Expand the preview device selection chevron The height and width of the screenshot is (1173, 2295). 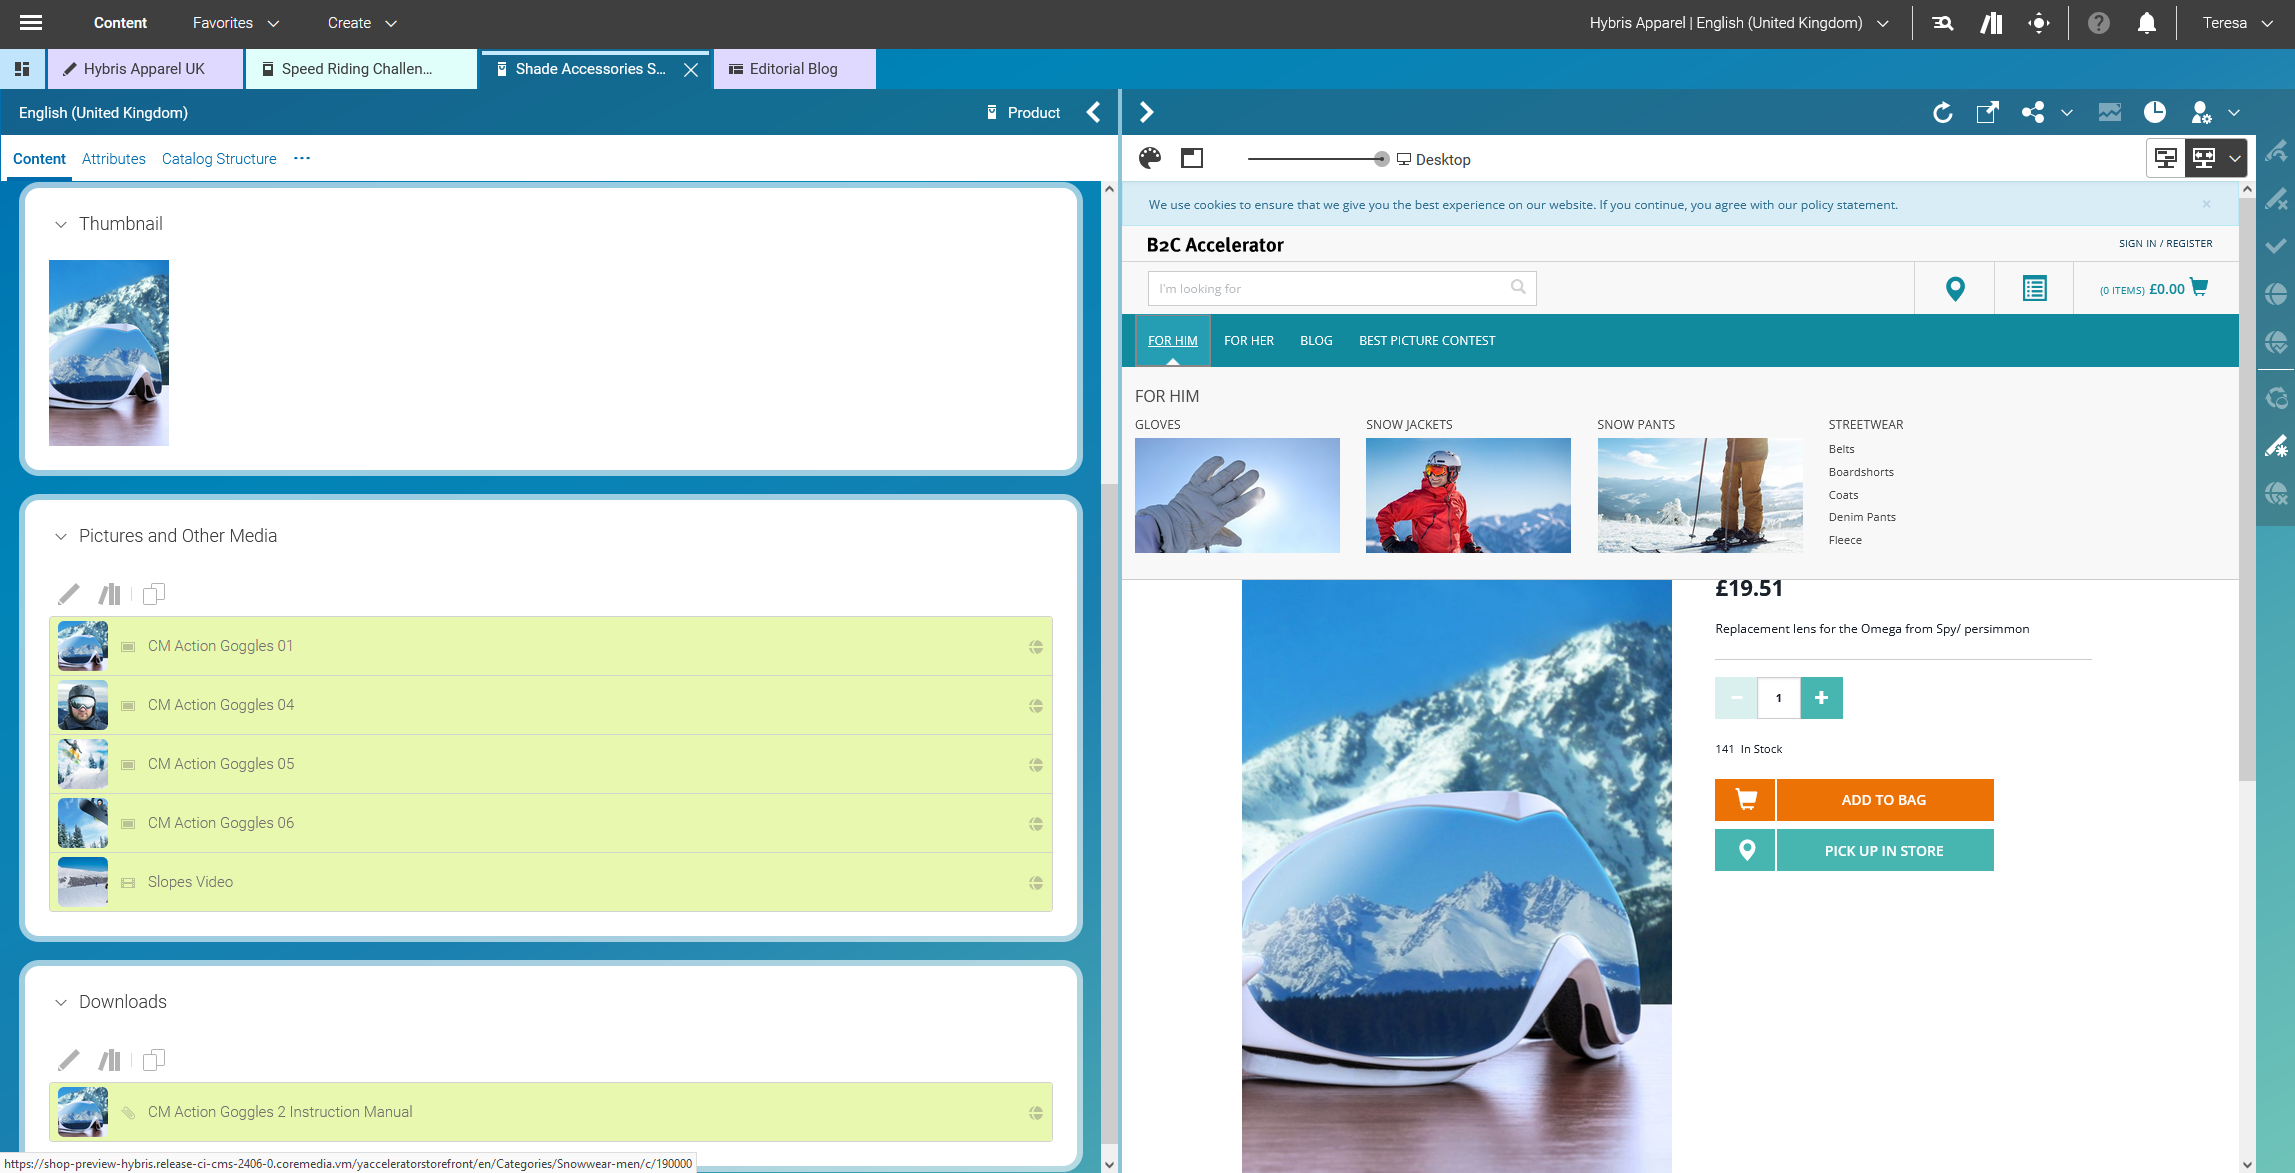coord(2236,157)
